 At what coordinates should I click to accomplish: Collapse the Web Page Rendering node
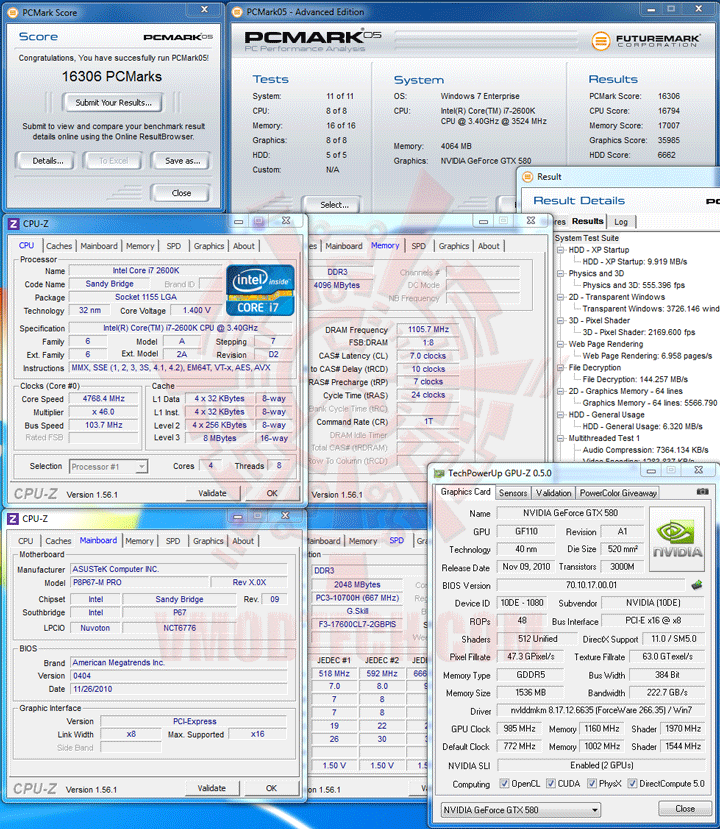point(560,344)
